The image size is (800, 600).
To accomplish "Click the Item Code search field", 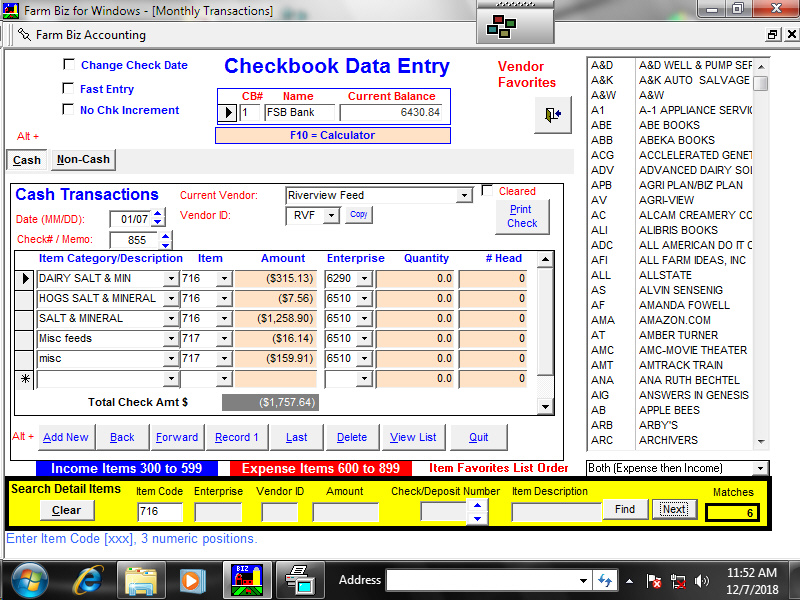I will click(160, 511).
